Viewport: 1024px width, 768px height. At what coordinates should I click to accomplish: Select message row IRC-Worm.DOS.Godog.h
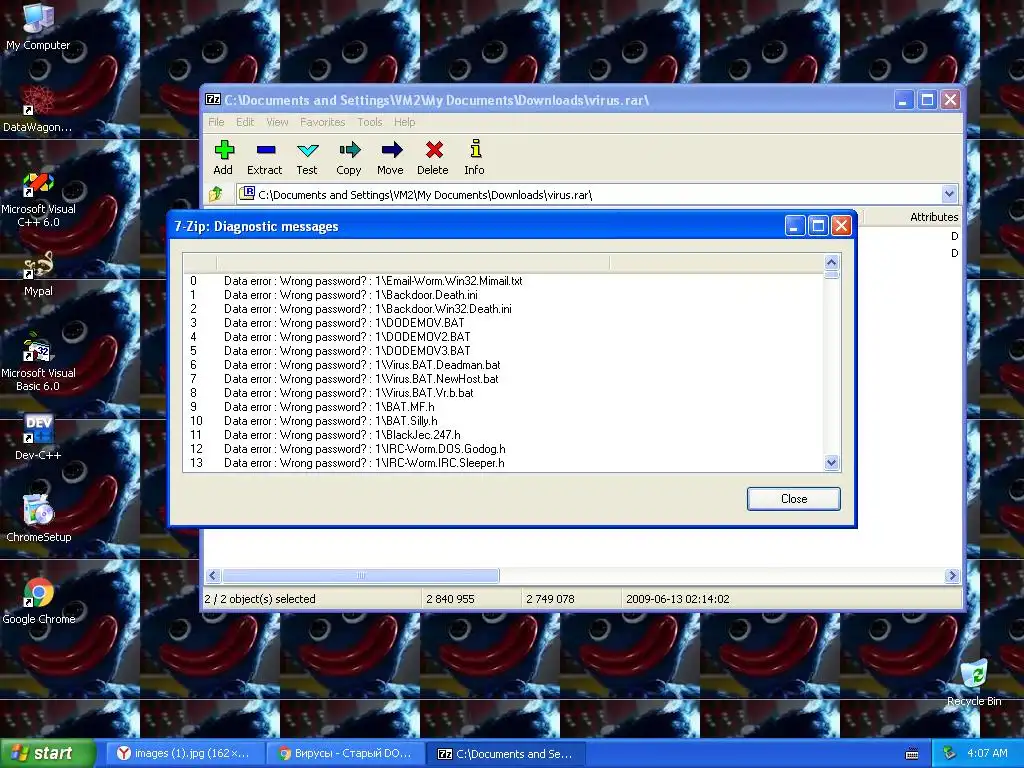point(503,449)
